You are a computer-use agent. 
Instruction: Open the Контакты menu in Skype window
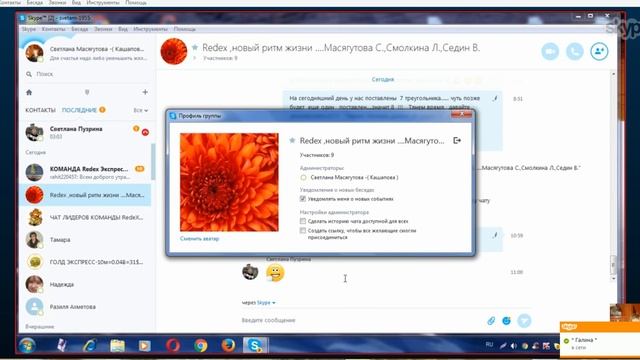(53, 29)
